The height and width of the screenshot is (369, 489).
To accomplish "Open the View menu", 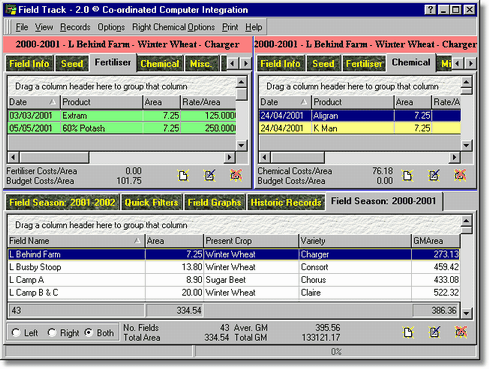I will coord(44,27).
